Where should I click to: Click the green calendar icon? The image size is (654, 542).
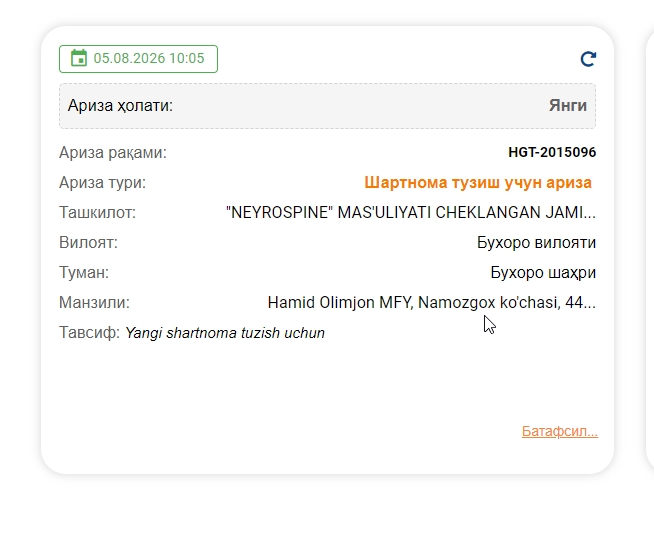pos(79,58)
